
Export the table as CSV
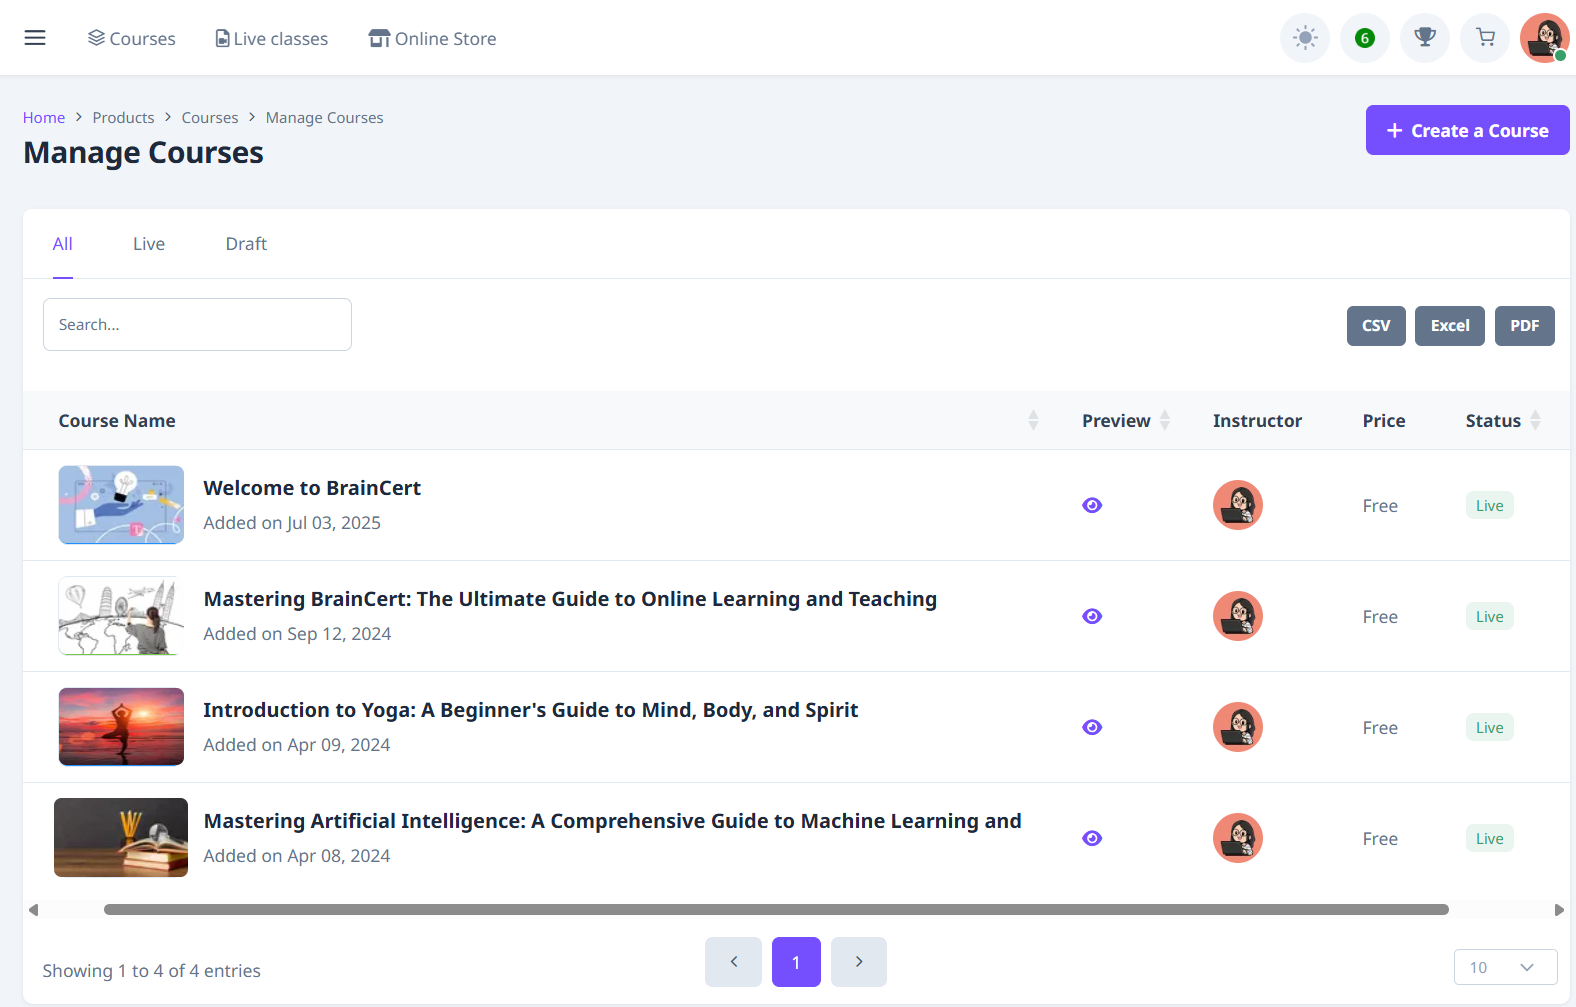click(x=1376, y=326)
